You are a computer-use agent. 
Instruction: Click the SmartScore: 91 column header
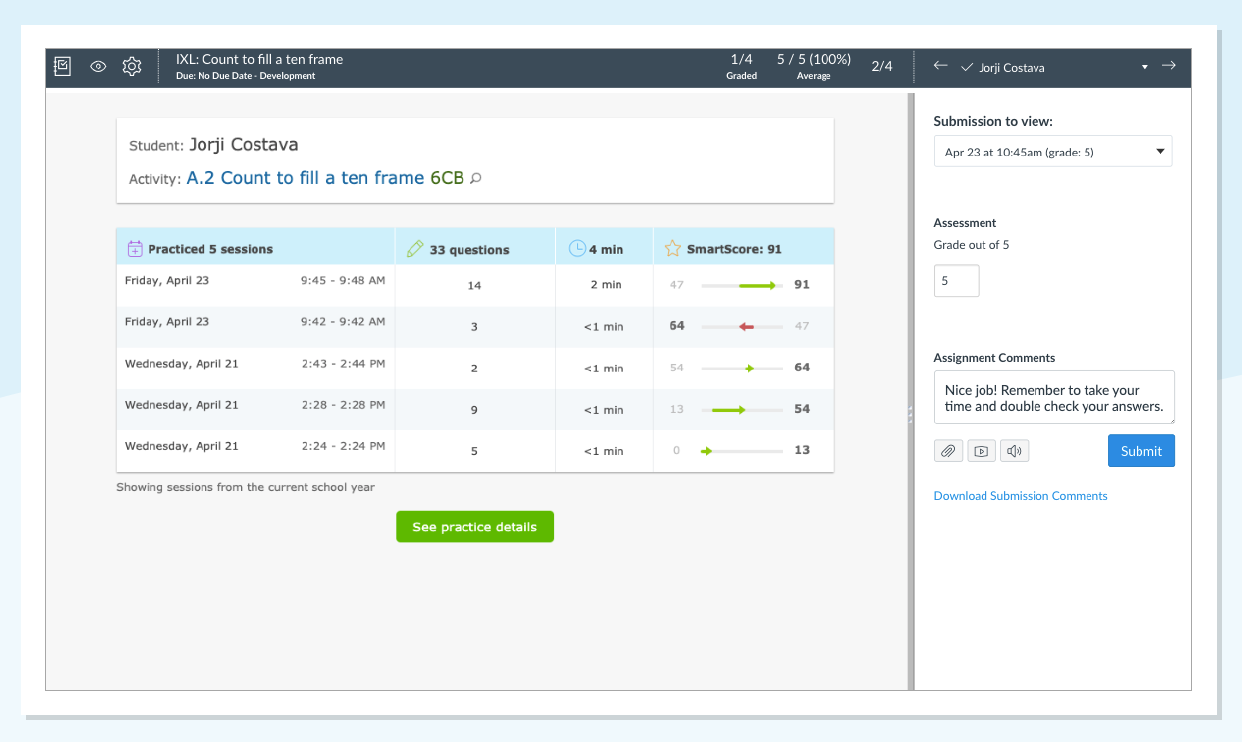pyautogui.click(x=743, y=248)
